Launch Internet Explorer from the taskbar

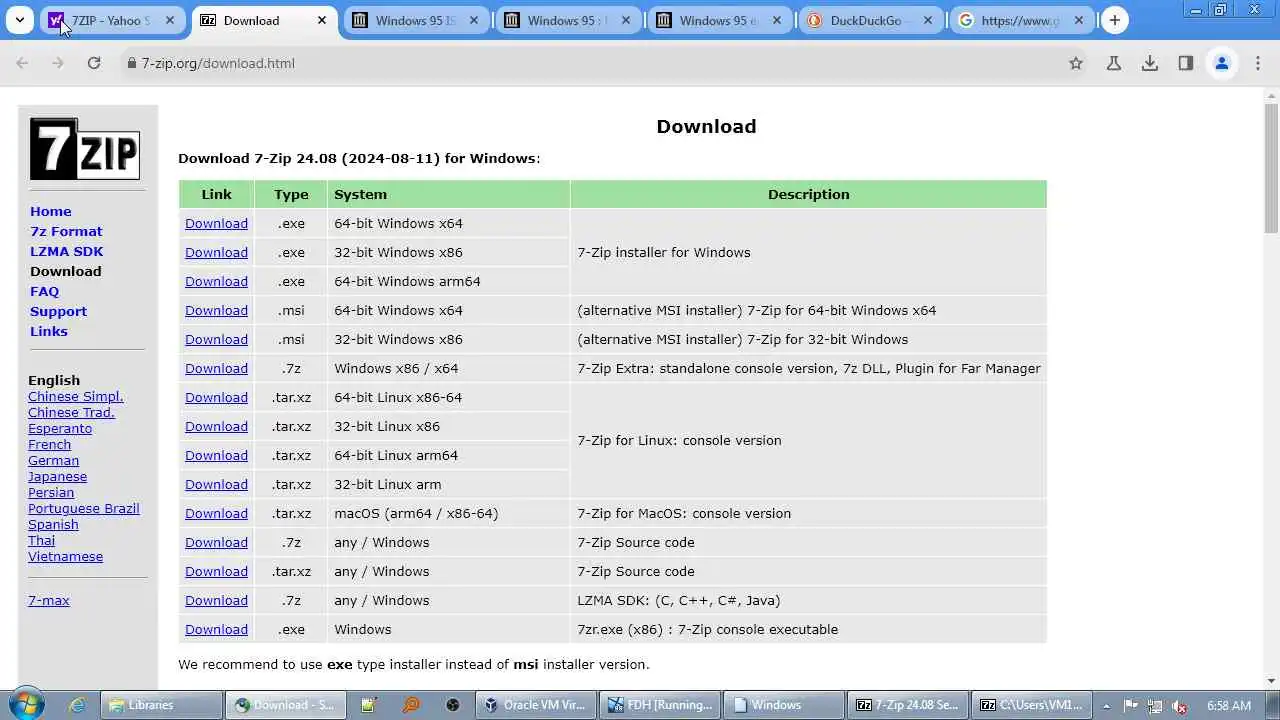tap(77, 705)
